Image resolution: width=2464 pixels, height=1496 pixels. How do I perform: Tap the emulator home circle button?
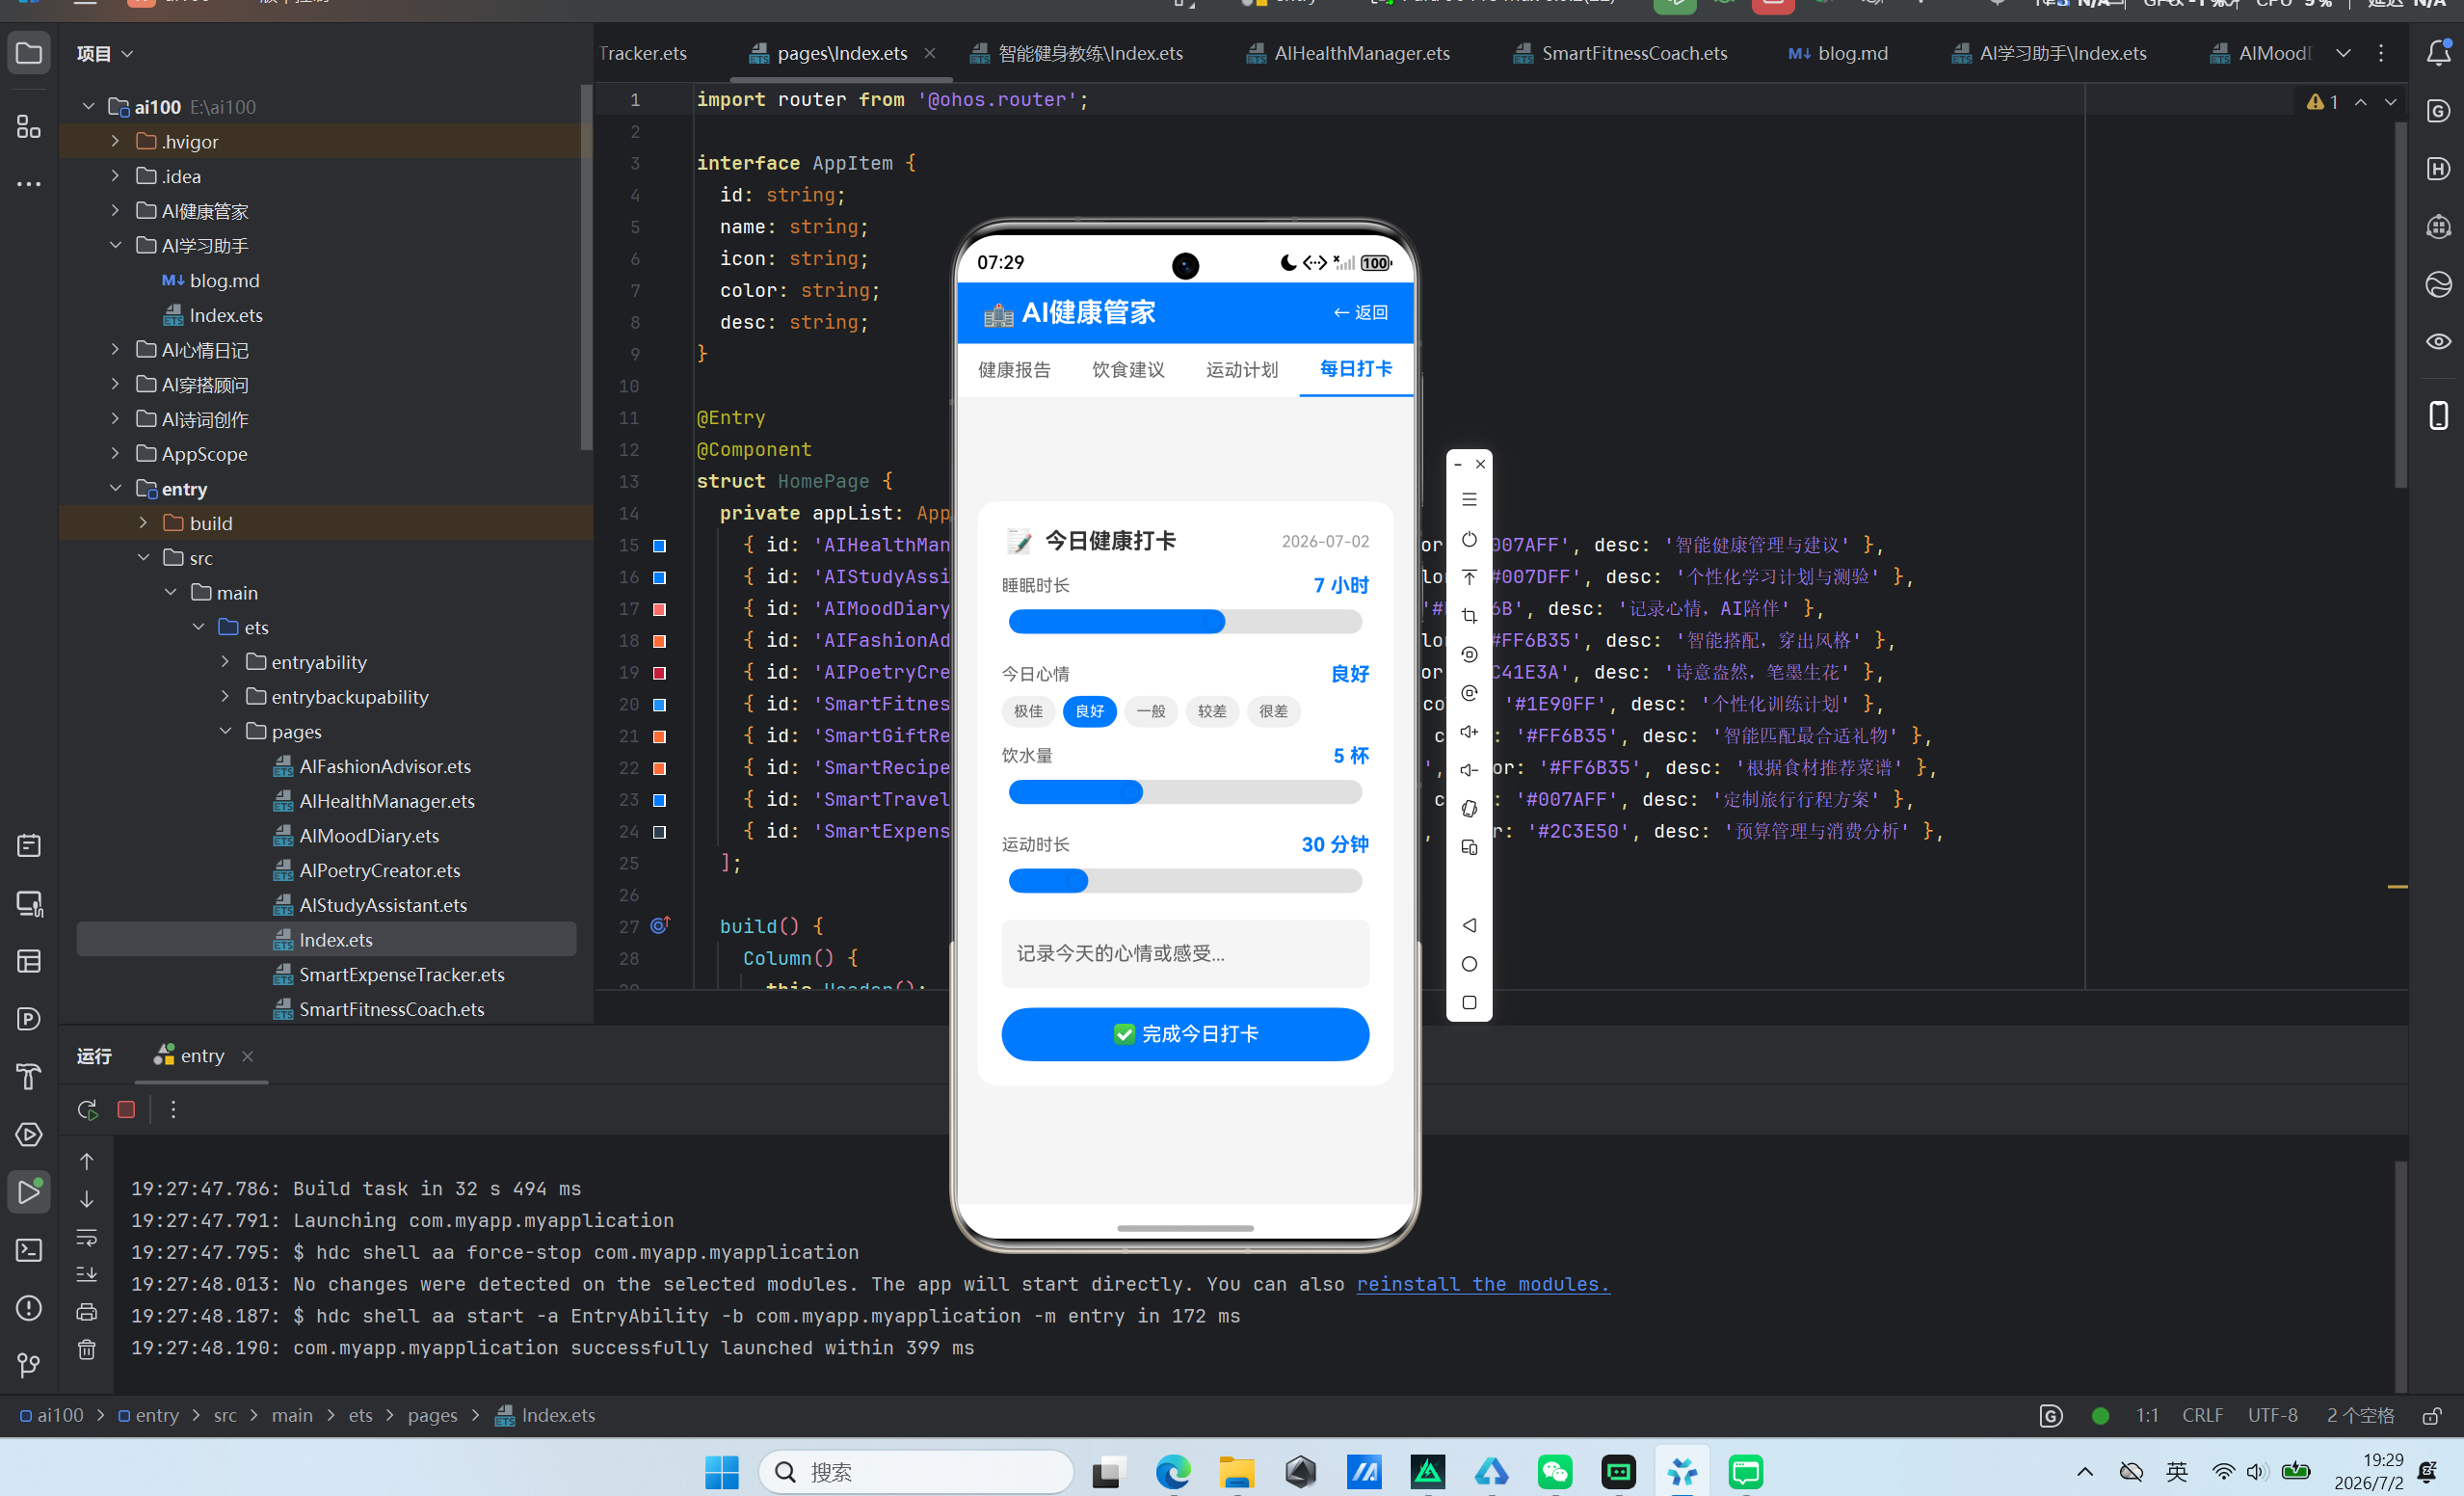[x=1469, y=964]
